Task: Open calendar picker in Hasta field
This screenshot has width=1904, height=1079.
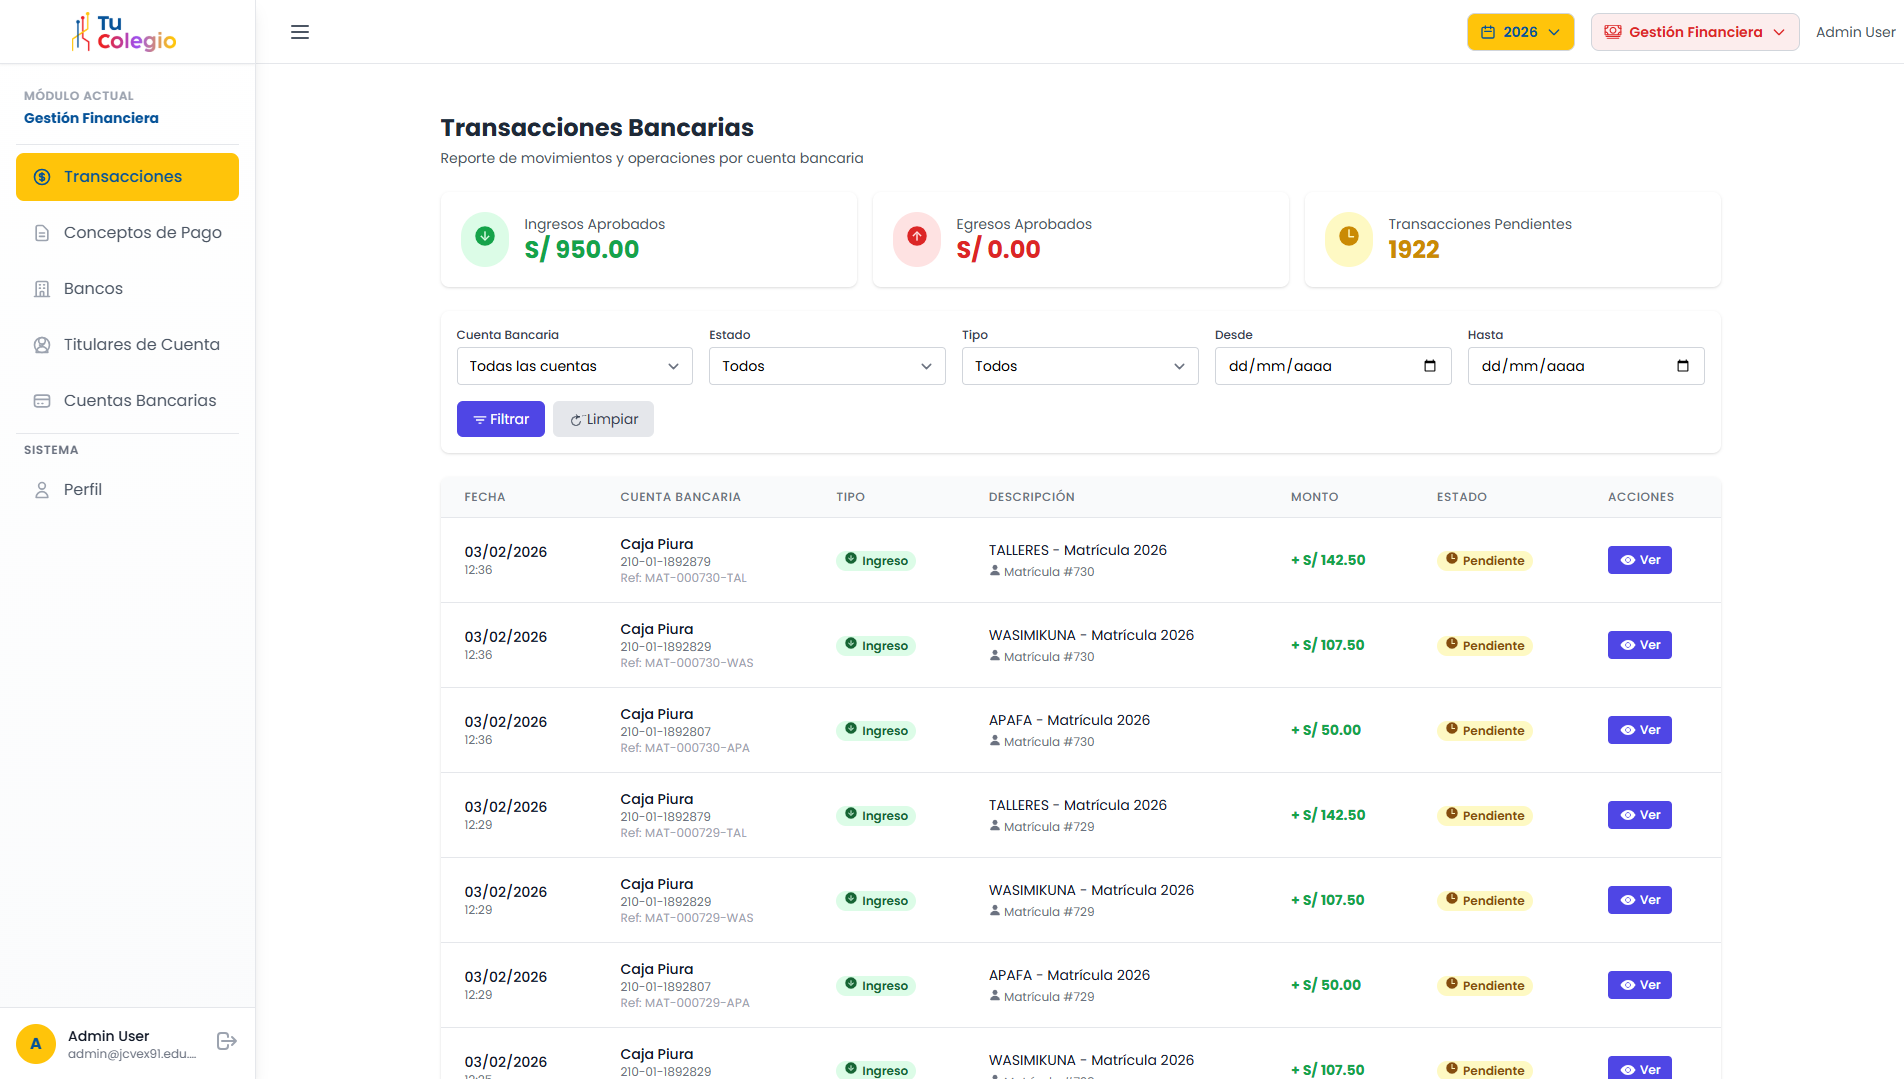Action: pos(1683,366)
